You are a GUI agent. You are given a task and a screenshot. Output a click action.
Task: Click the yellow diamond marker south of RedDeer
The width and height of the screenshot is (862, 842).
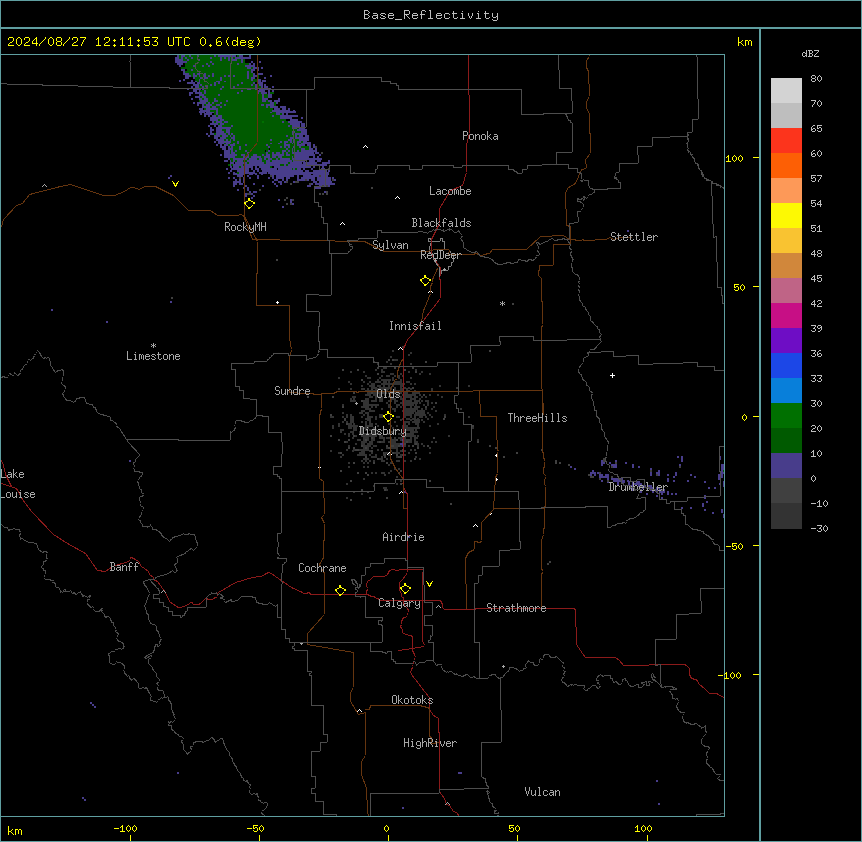[x=426, y=281]
